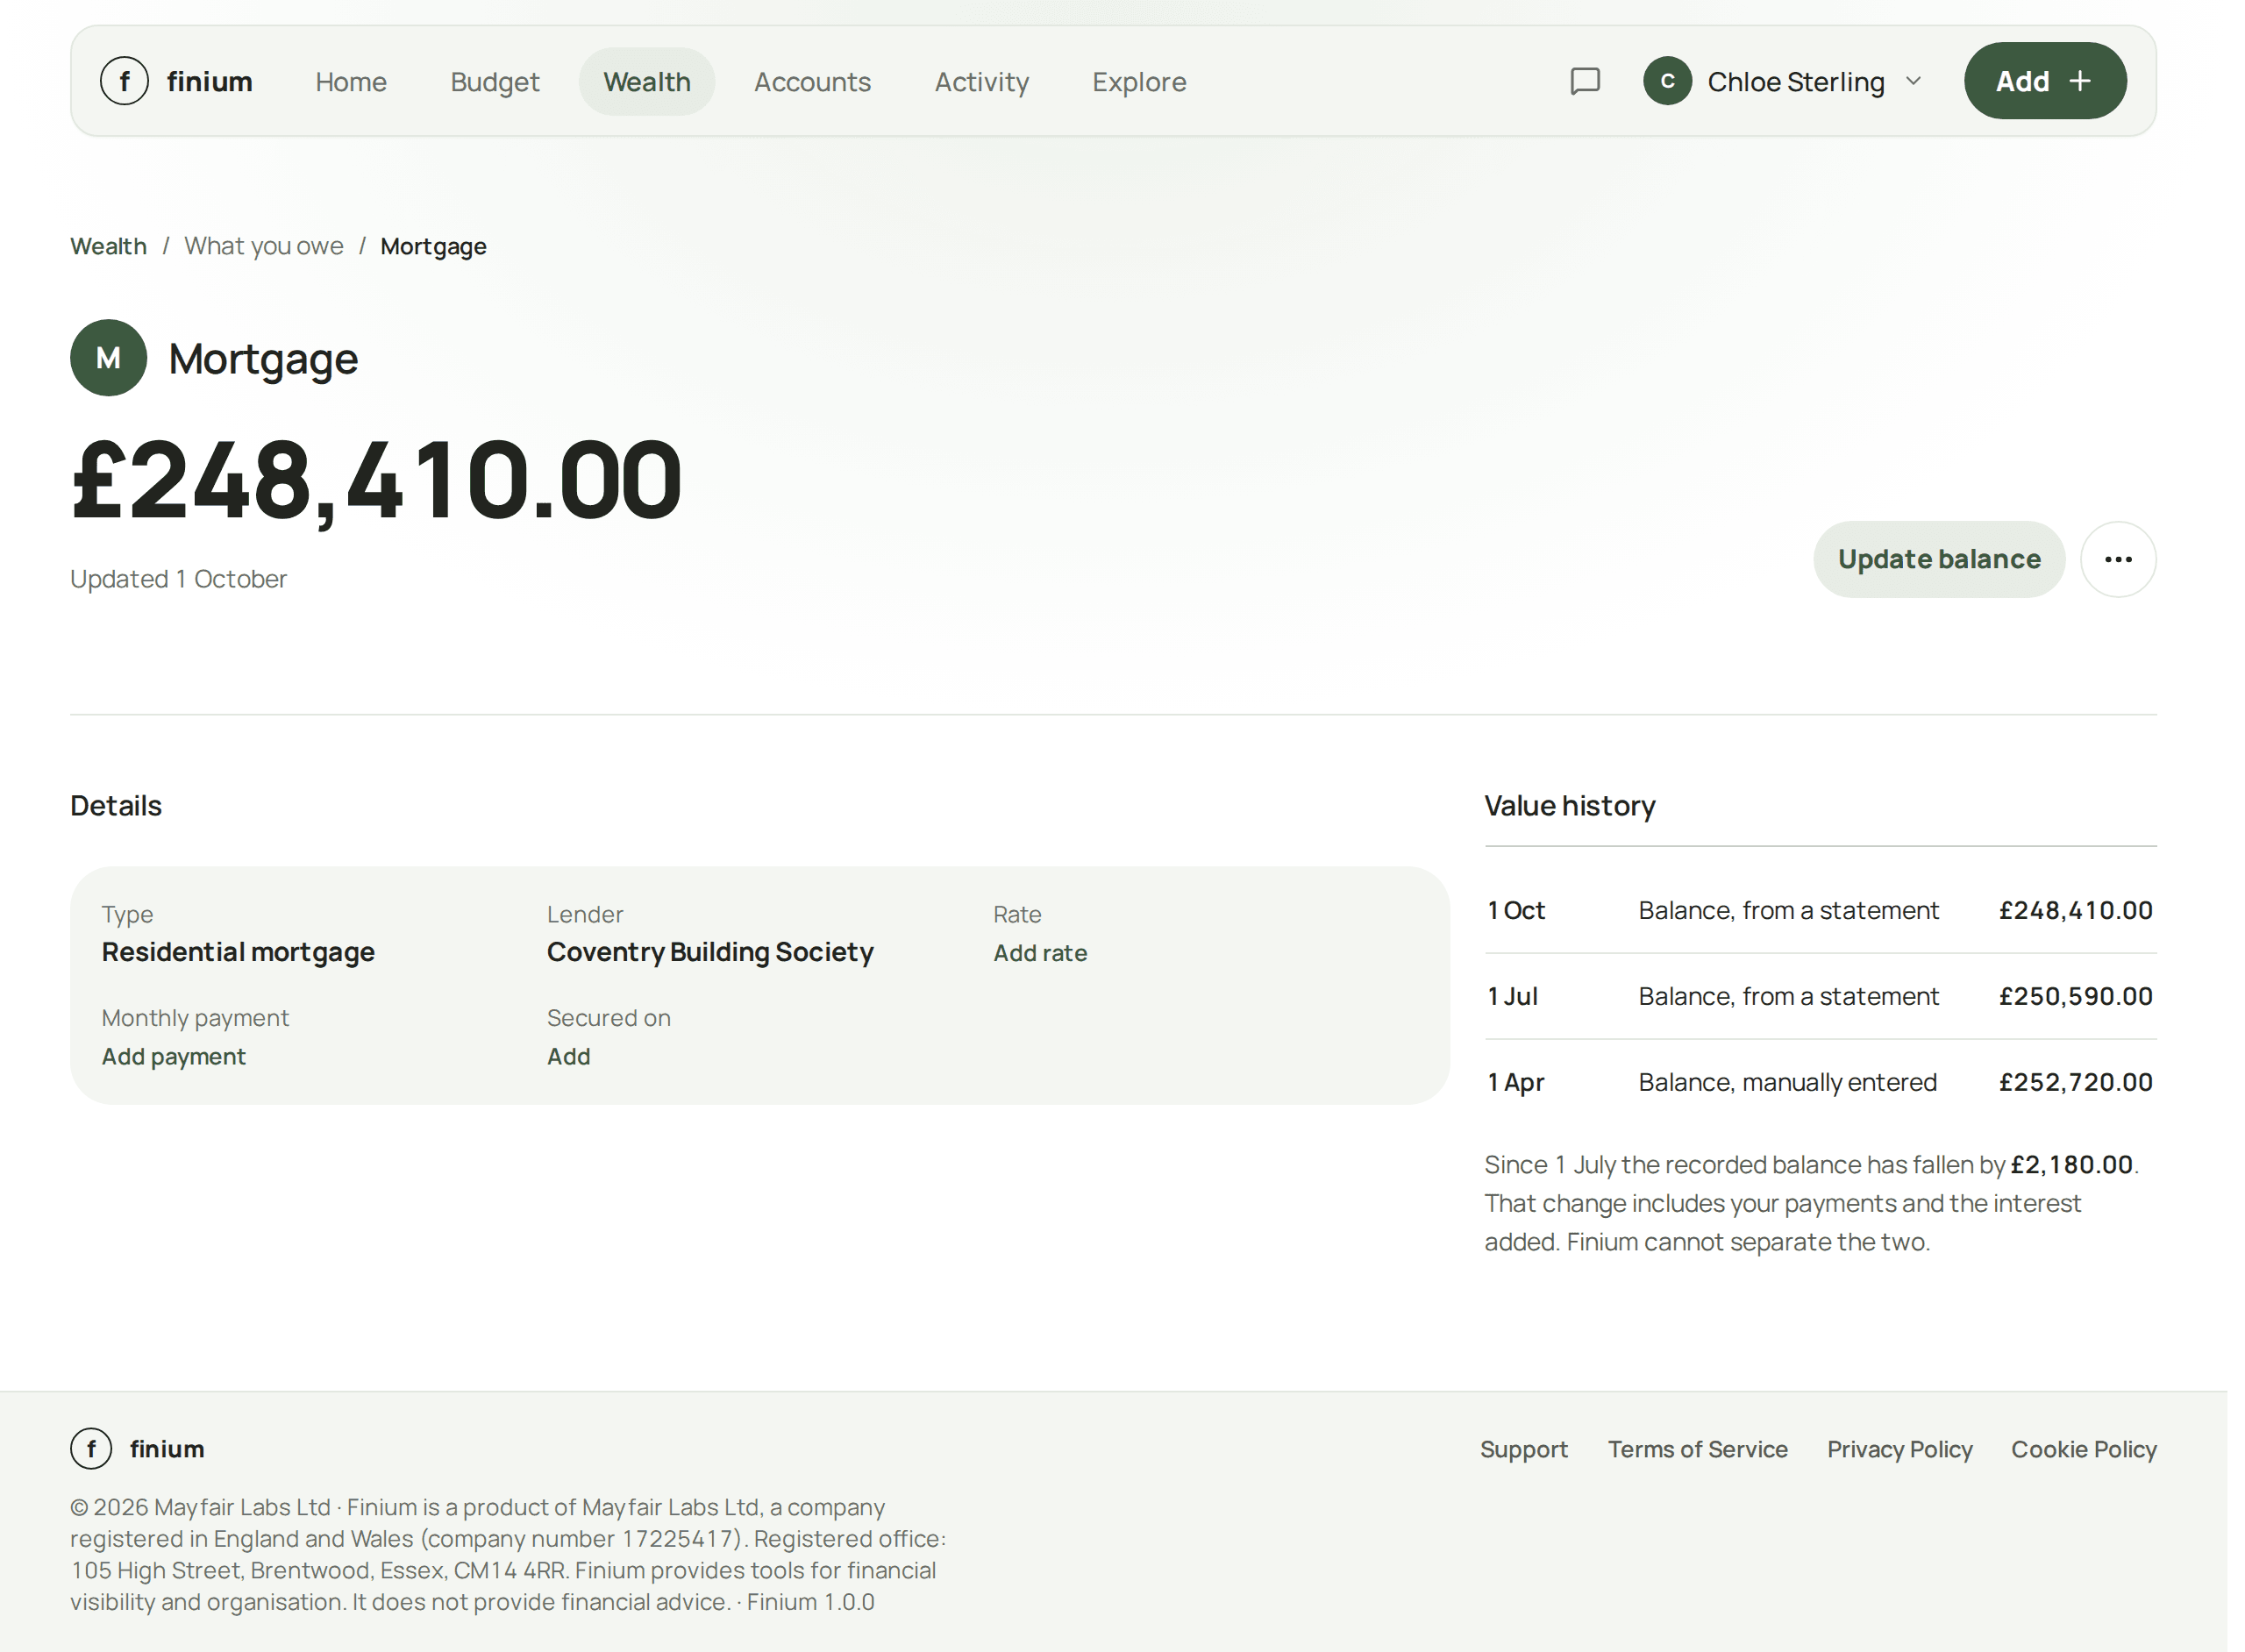Viewport: 2245px width, 1652px height.
Task: Click the Chloe Sterling avatar circle
Action: pyautogui.click(x=1667, y=81)
